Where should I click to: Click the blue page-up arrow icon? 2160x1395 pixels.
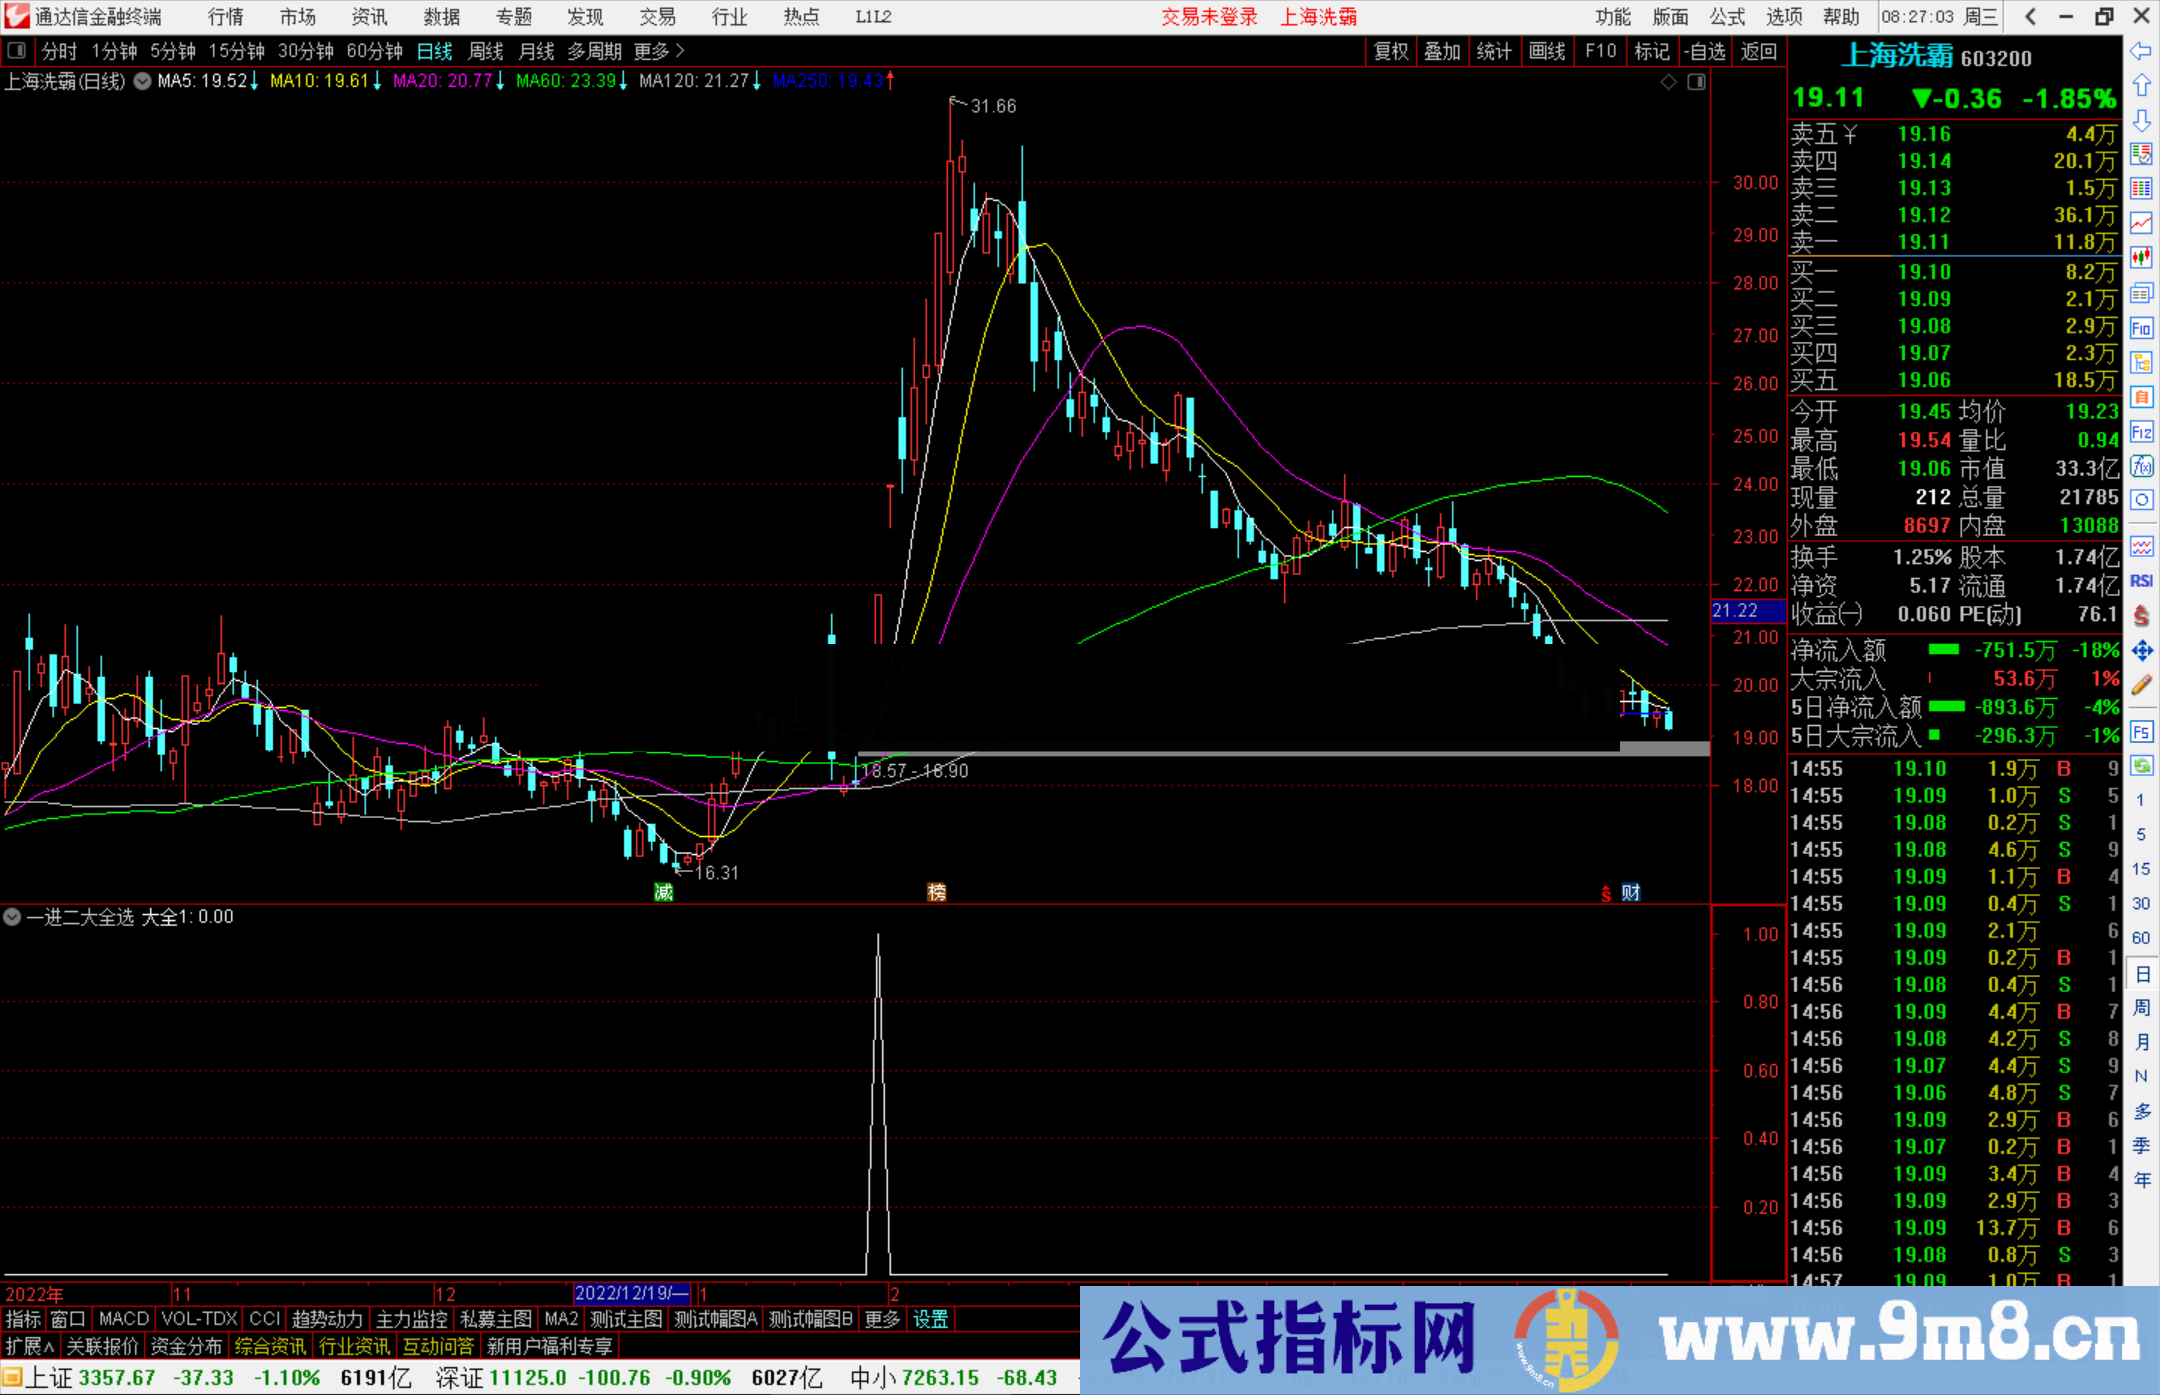[x=2142, y=86]
